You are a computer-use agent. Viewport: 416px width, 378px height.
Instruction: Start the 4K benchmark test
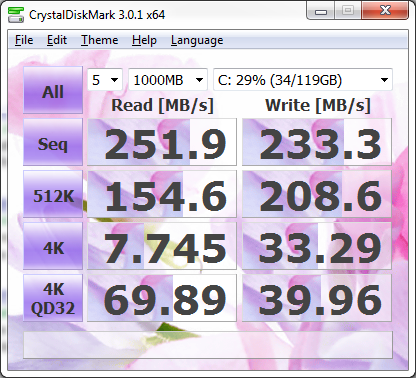coord(53,246)
